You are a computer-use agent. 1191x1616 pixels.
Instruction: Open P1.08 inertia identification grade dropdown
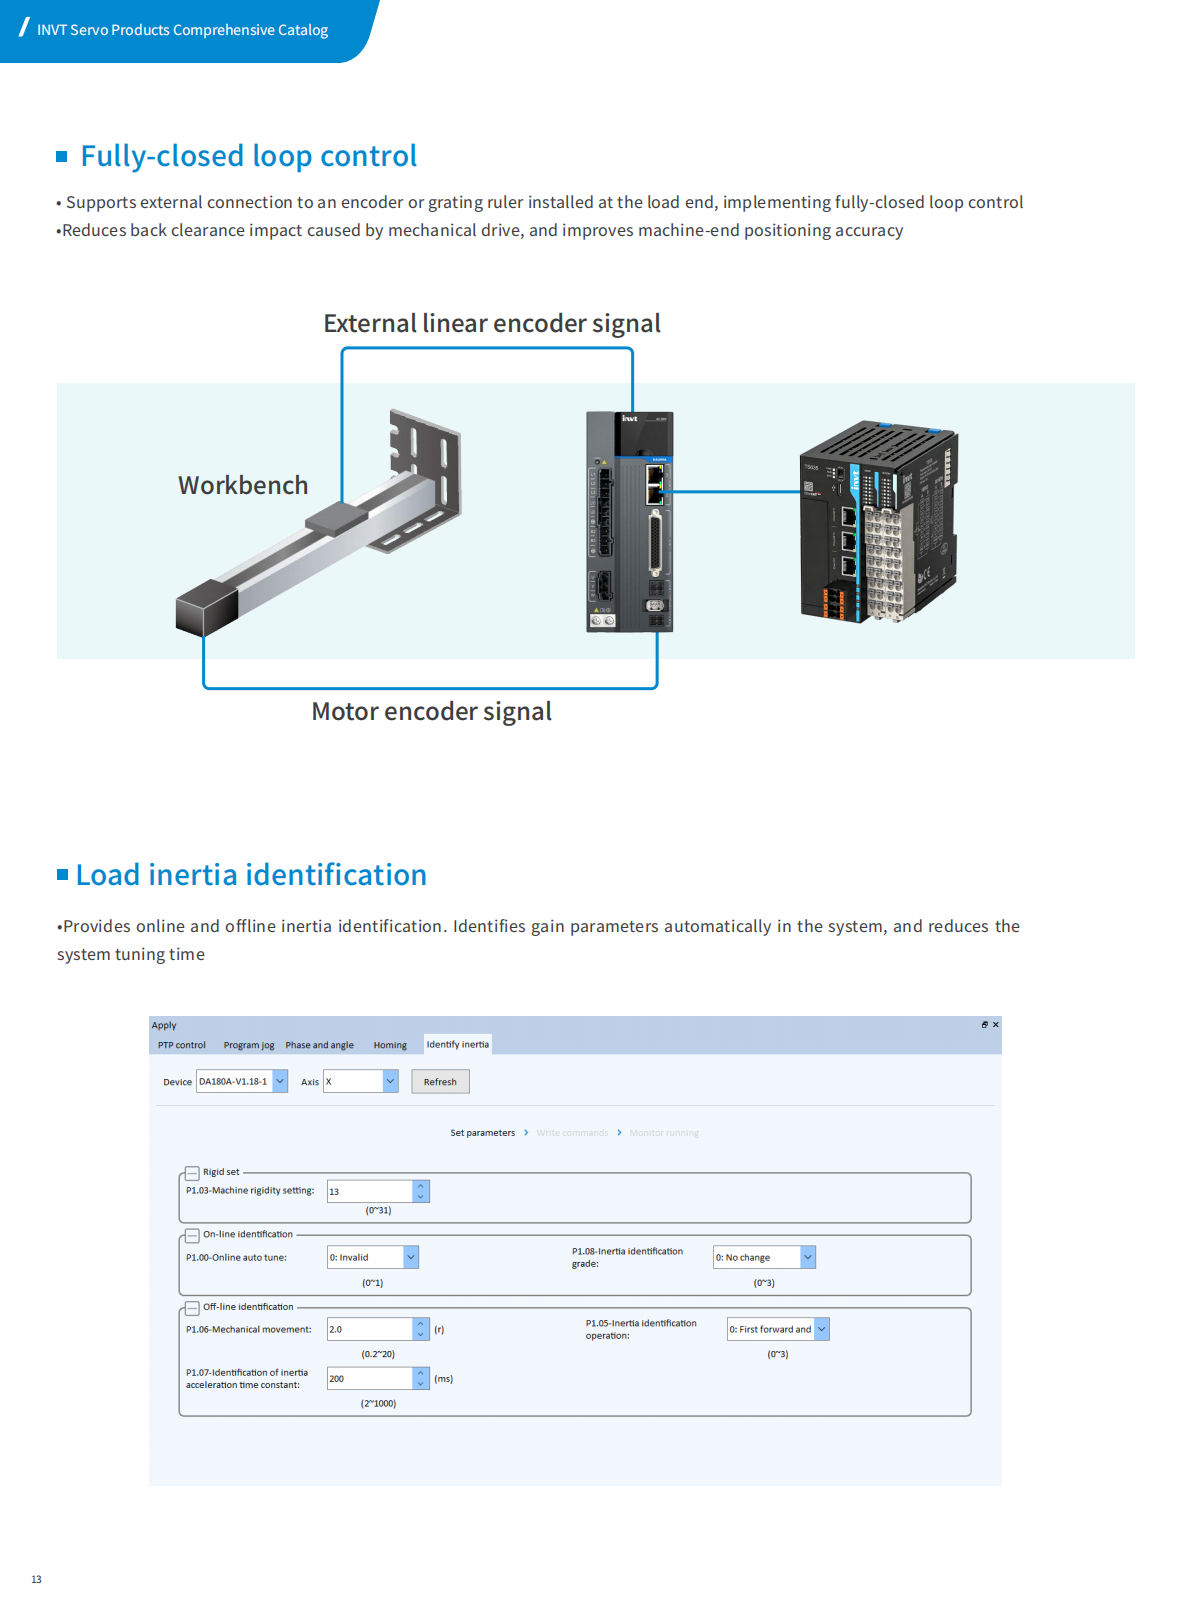coord(808,1257)
